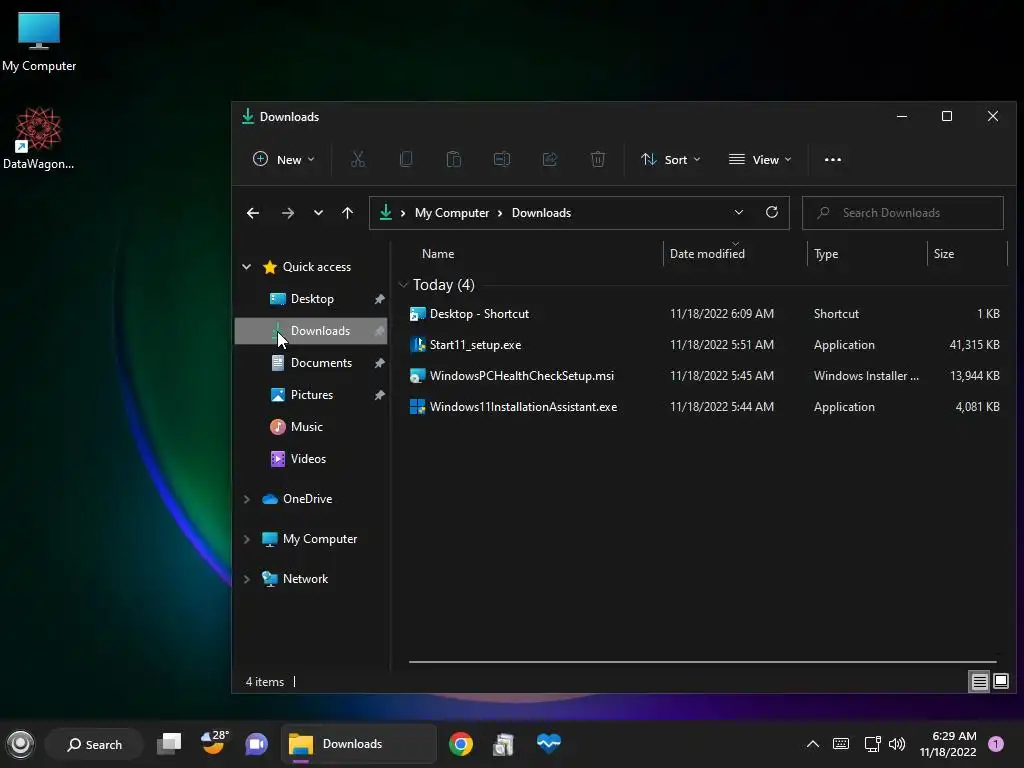
Task: Select Desktop in Quick access
Action: [x=311, y=299]
